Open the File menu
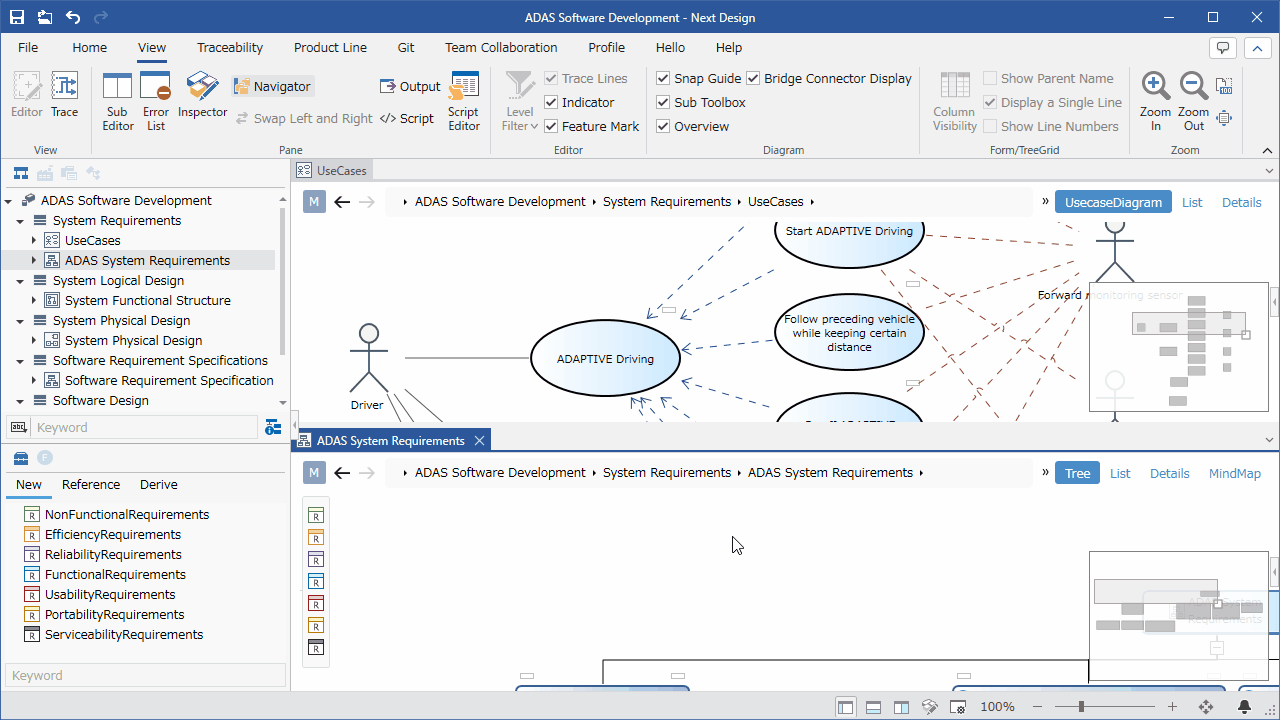 coord(28,47)
